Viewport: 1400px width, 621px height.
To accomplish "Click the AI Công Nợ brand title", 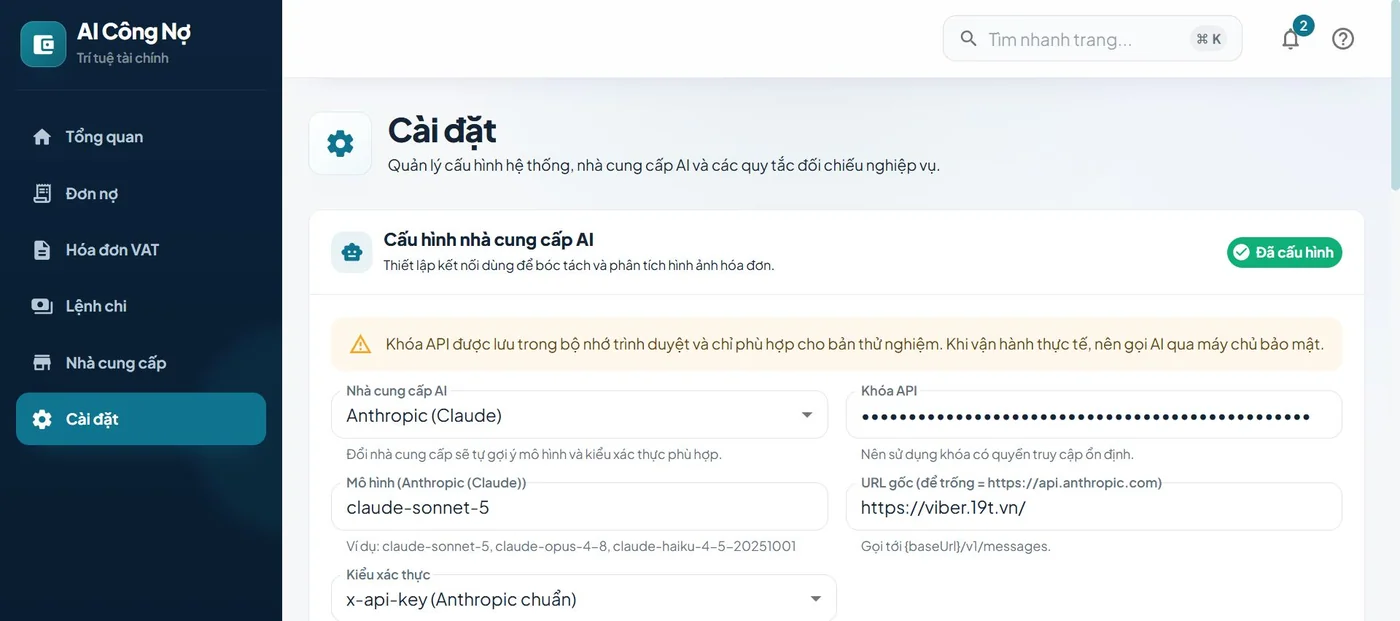I will tap(134, 32).
